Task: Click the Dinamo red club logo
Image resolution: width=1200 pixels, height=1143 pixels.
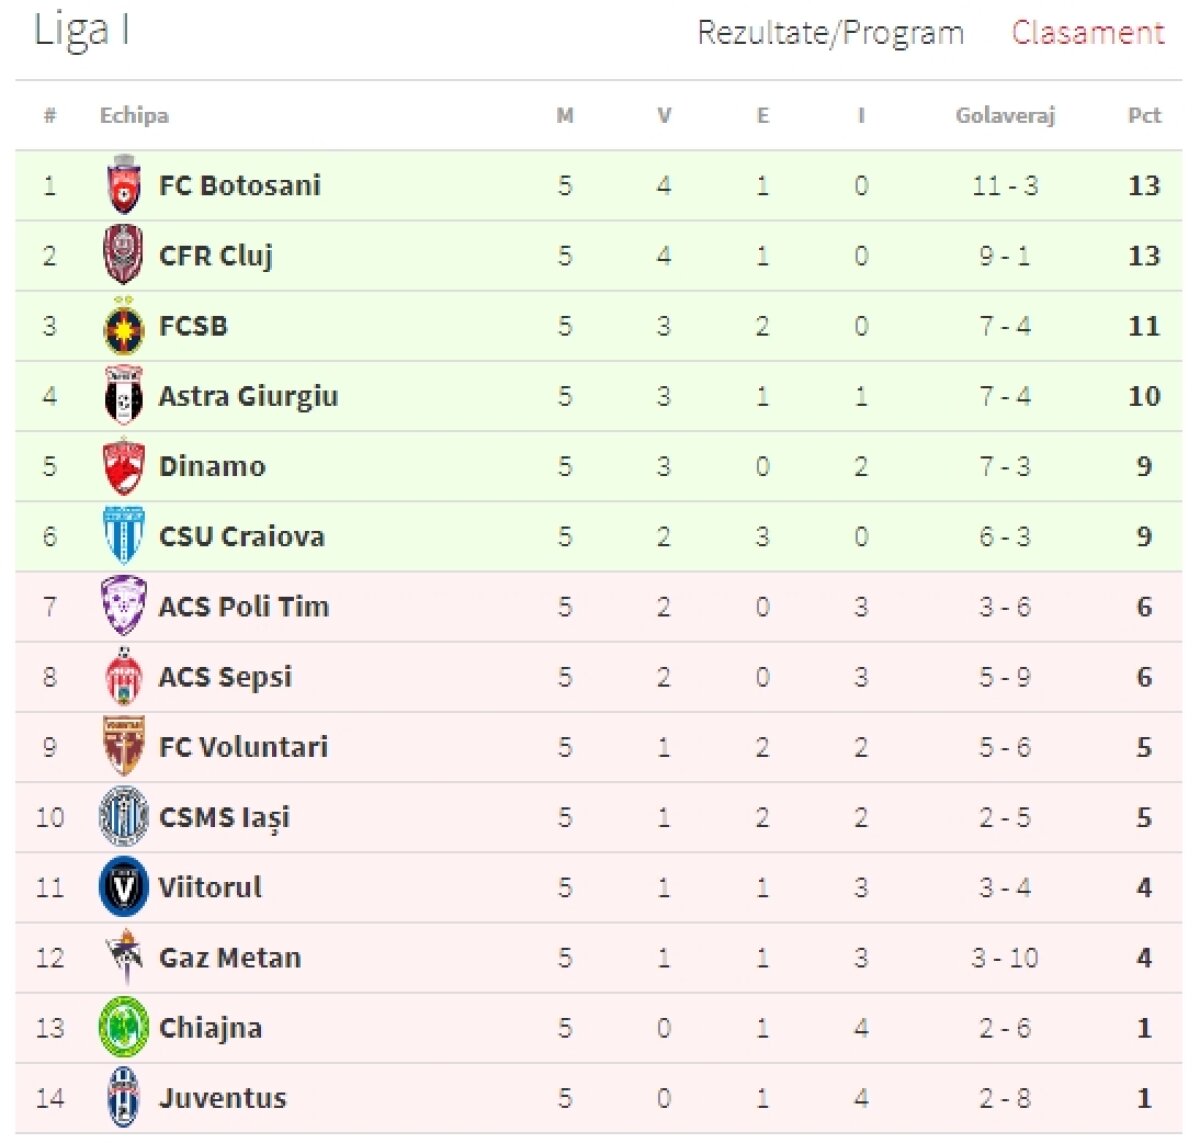Action: 124,467
